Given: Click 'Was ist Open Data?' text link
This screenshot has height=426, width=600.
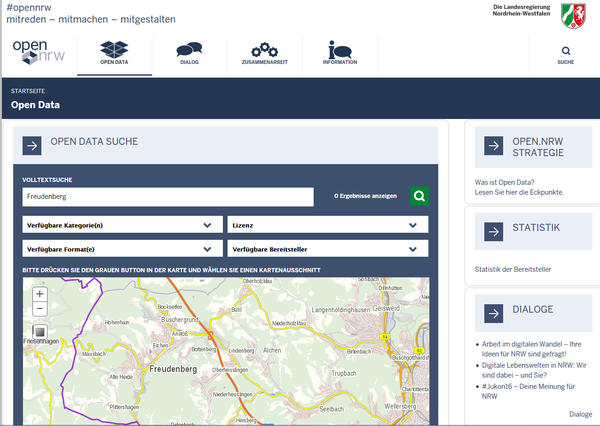Looking at the screenshot, I should [x=504, y=182].
